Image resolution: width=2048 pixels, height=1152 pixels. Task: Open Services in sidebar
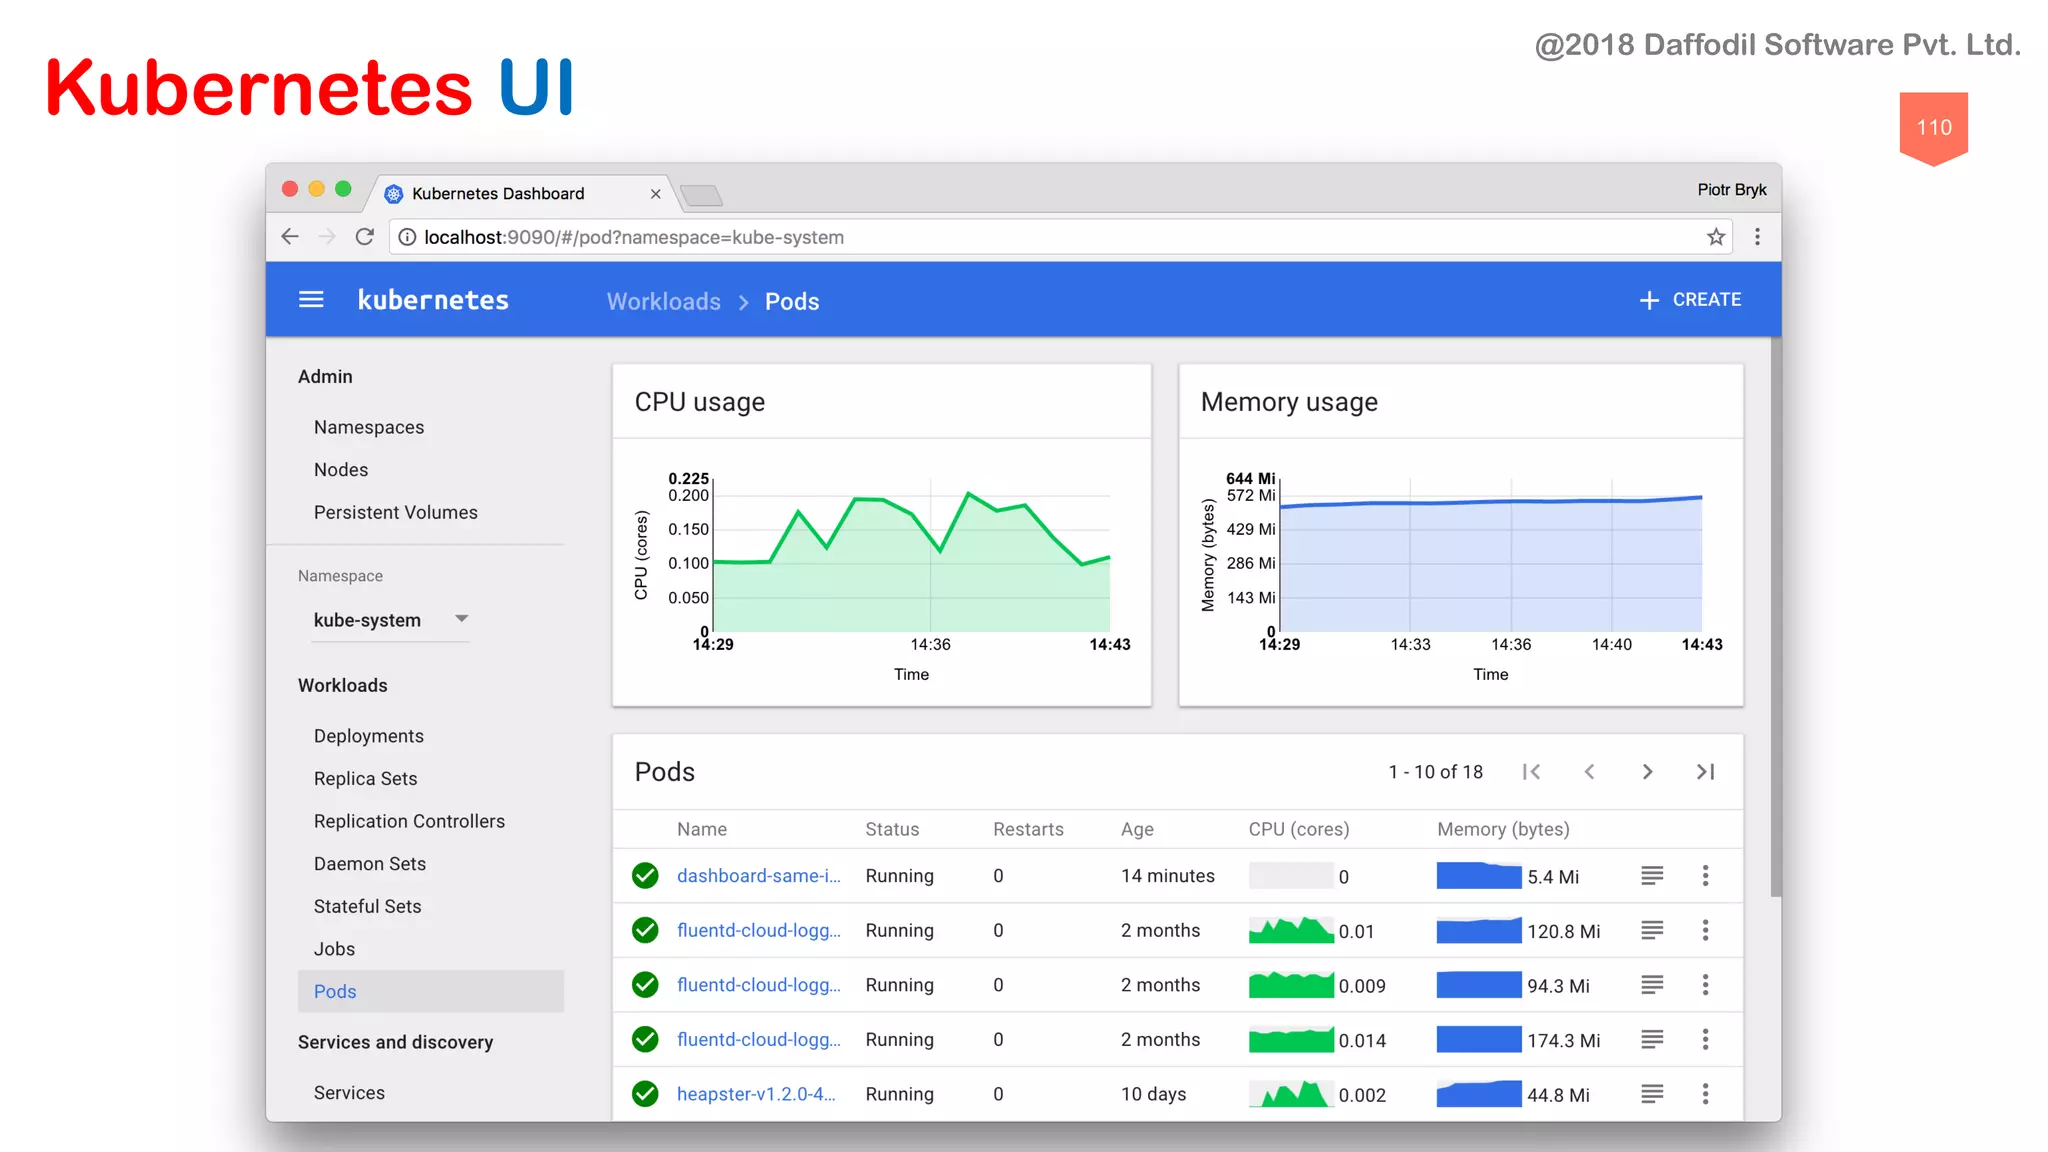point(349,1093)
